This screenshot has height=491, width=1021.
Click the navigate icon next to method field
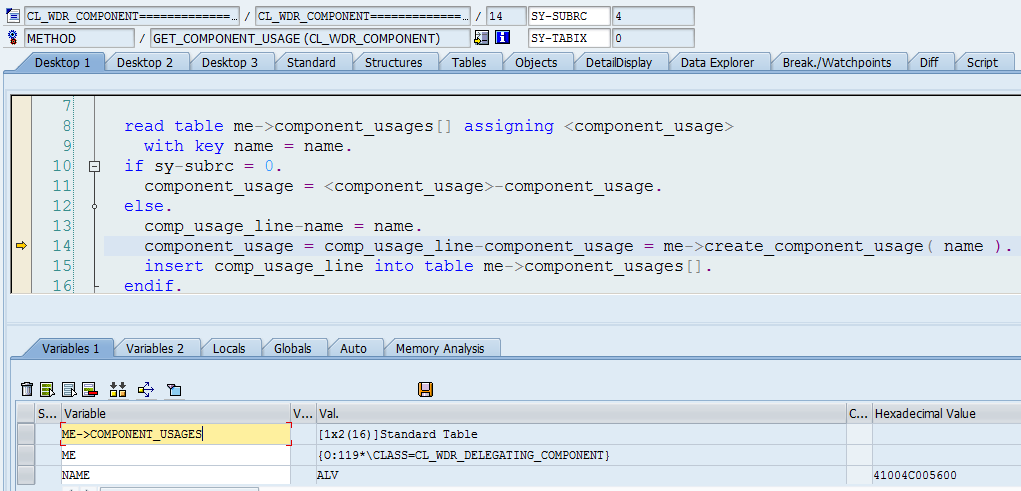(x=482, y=38)
